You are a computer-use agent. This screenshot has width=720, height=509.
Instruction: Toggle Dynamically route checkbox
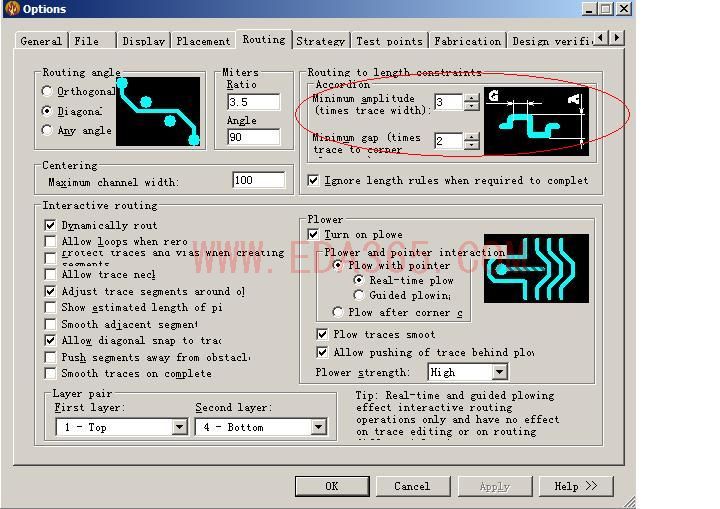[x=51, y=226]
